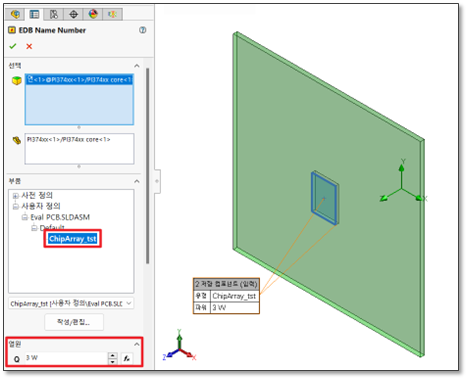
Task: Switch to the FeatureManager design tree tab
Action: 15,14
